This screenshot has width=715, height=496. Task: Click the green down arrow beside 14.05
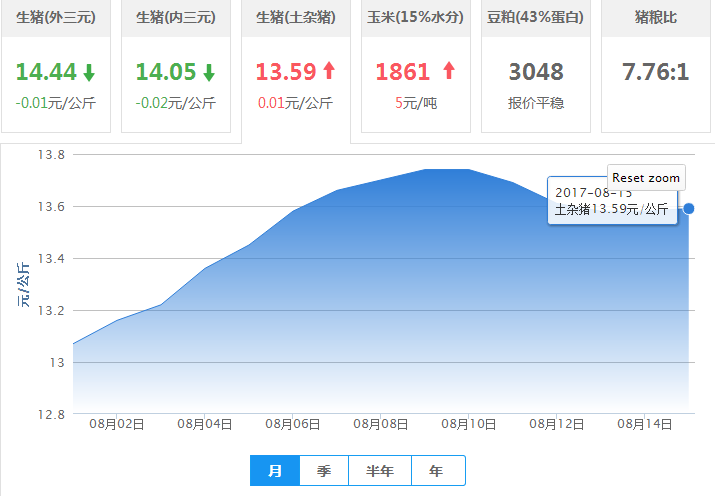209,72
